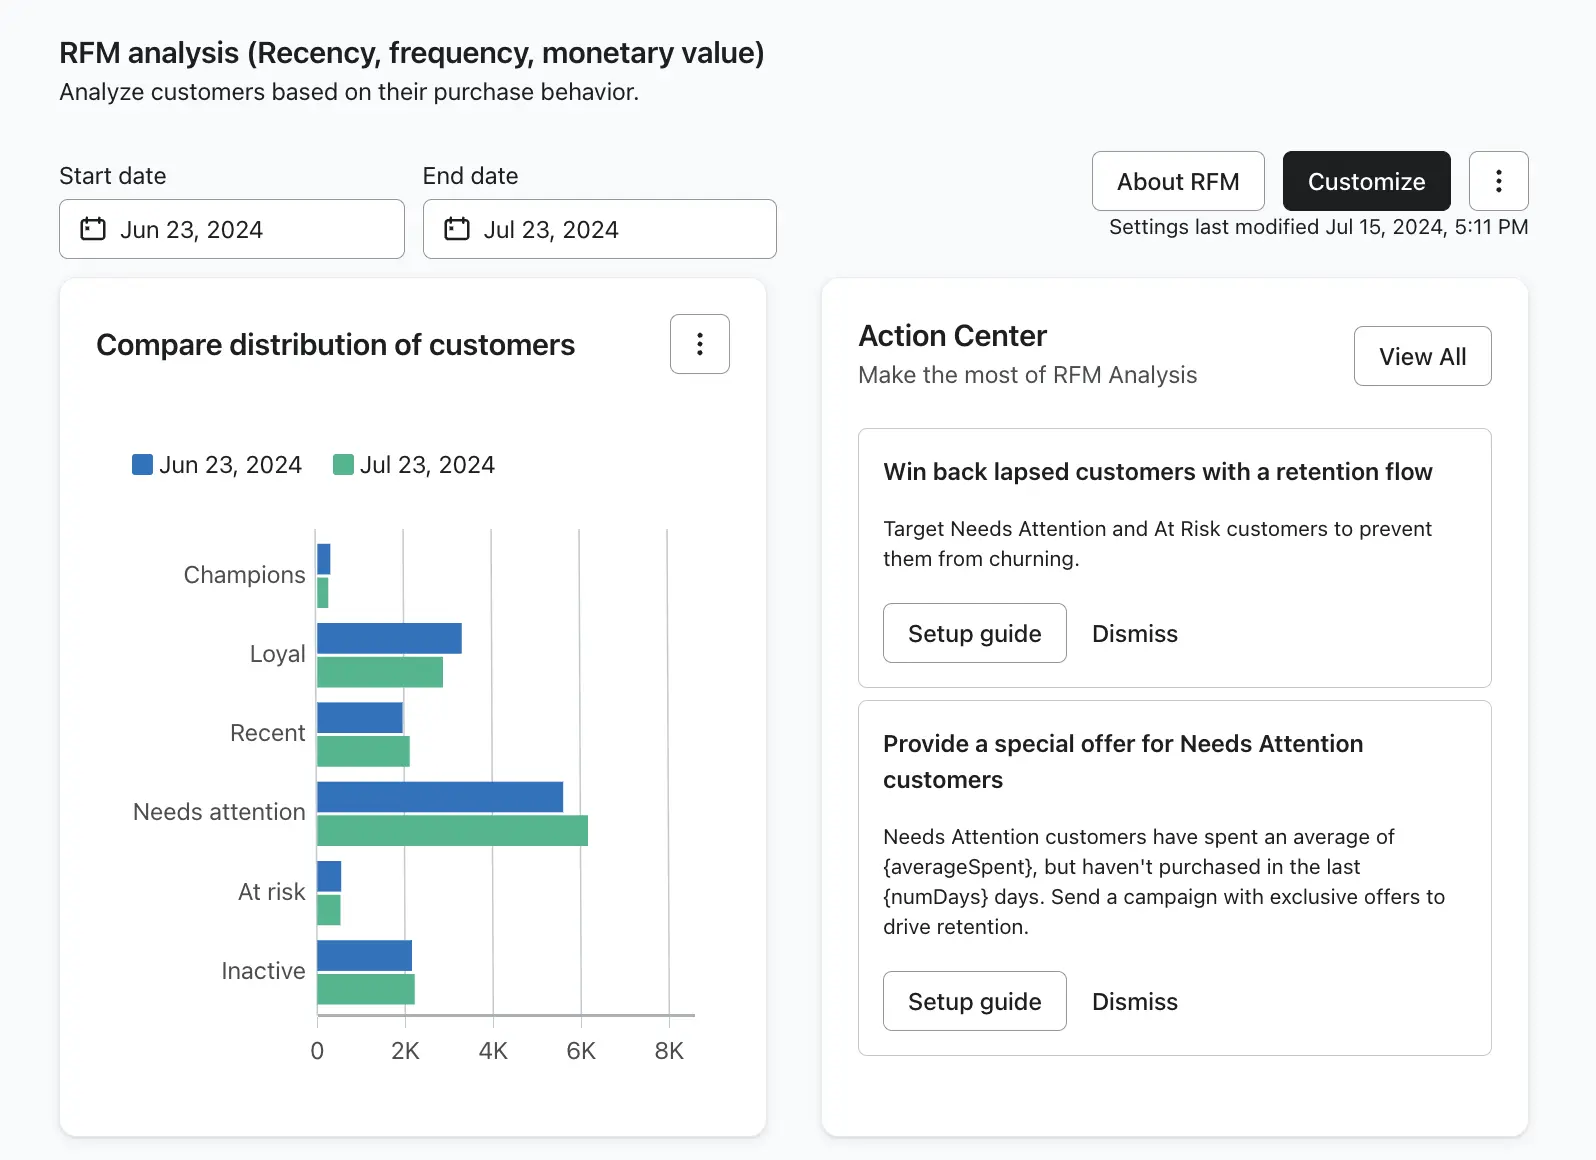This screenshot has width=1596, height=1160.
Task: Click the blue Inactive bar
Action: pos(364,956)
